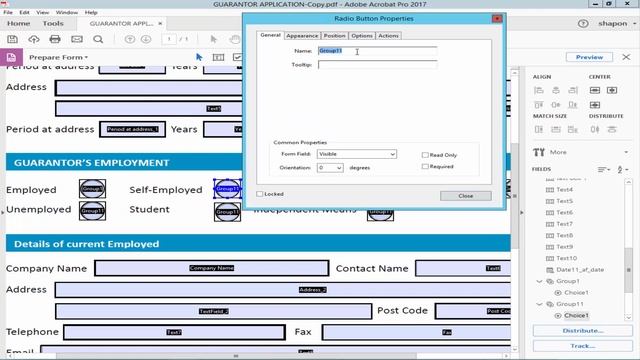Click the Preview button
The height and width of the screenshot is (360, 640).
(x=589, y=57)
